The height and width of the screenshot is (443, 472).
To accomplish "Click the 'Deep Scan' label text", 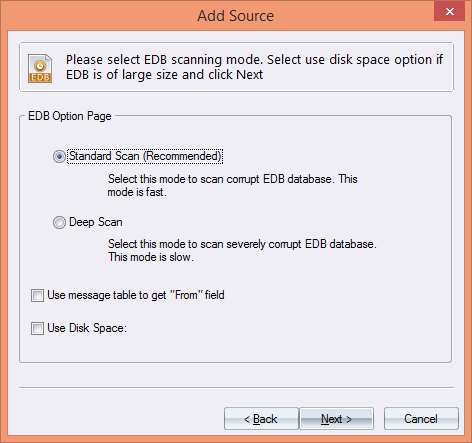I will [96, 222].
